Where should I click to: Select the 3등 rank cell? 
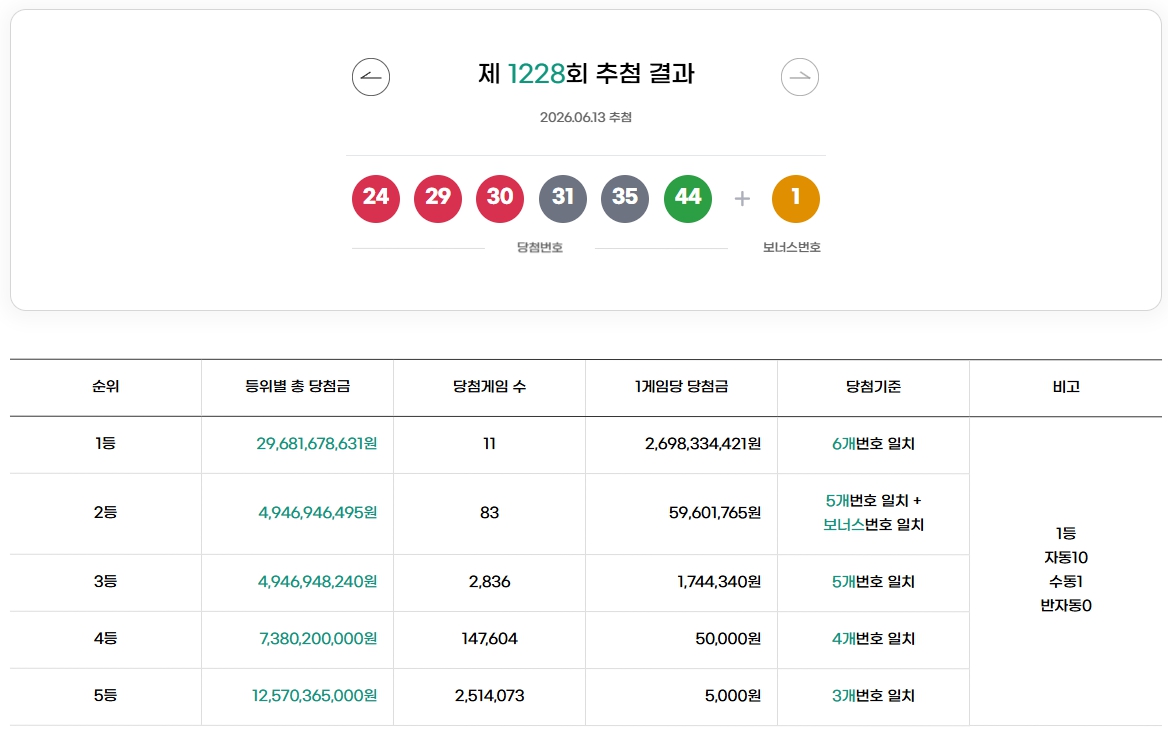[105, 582]
